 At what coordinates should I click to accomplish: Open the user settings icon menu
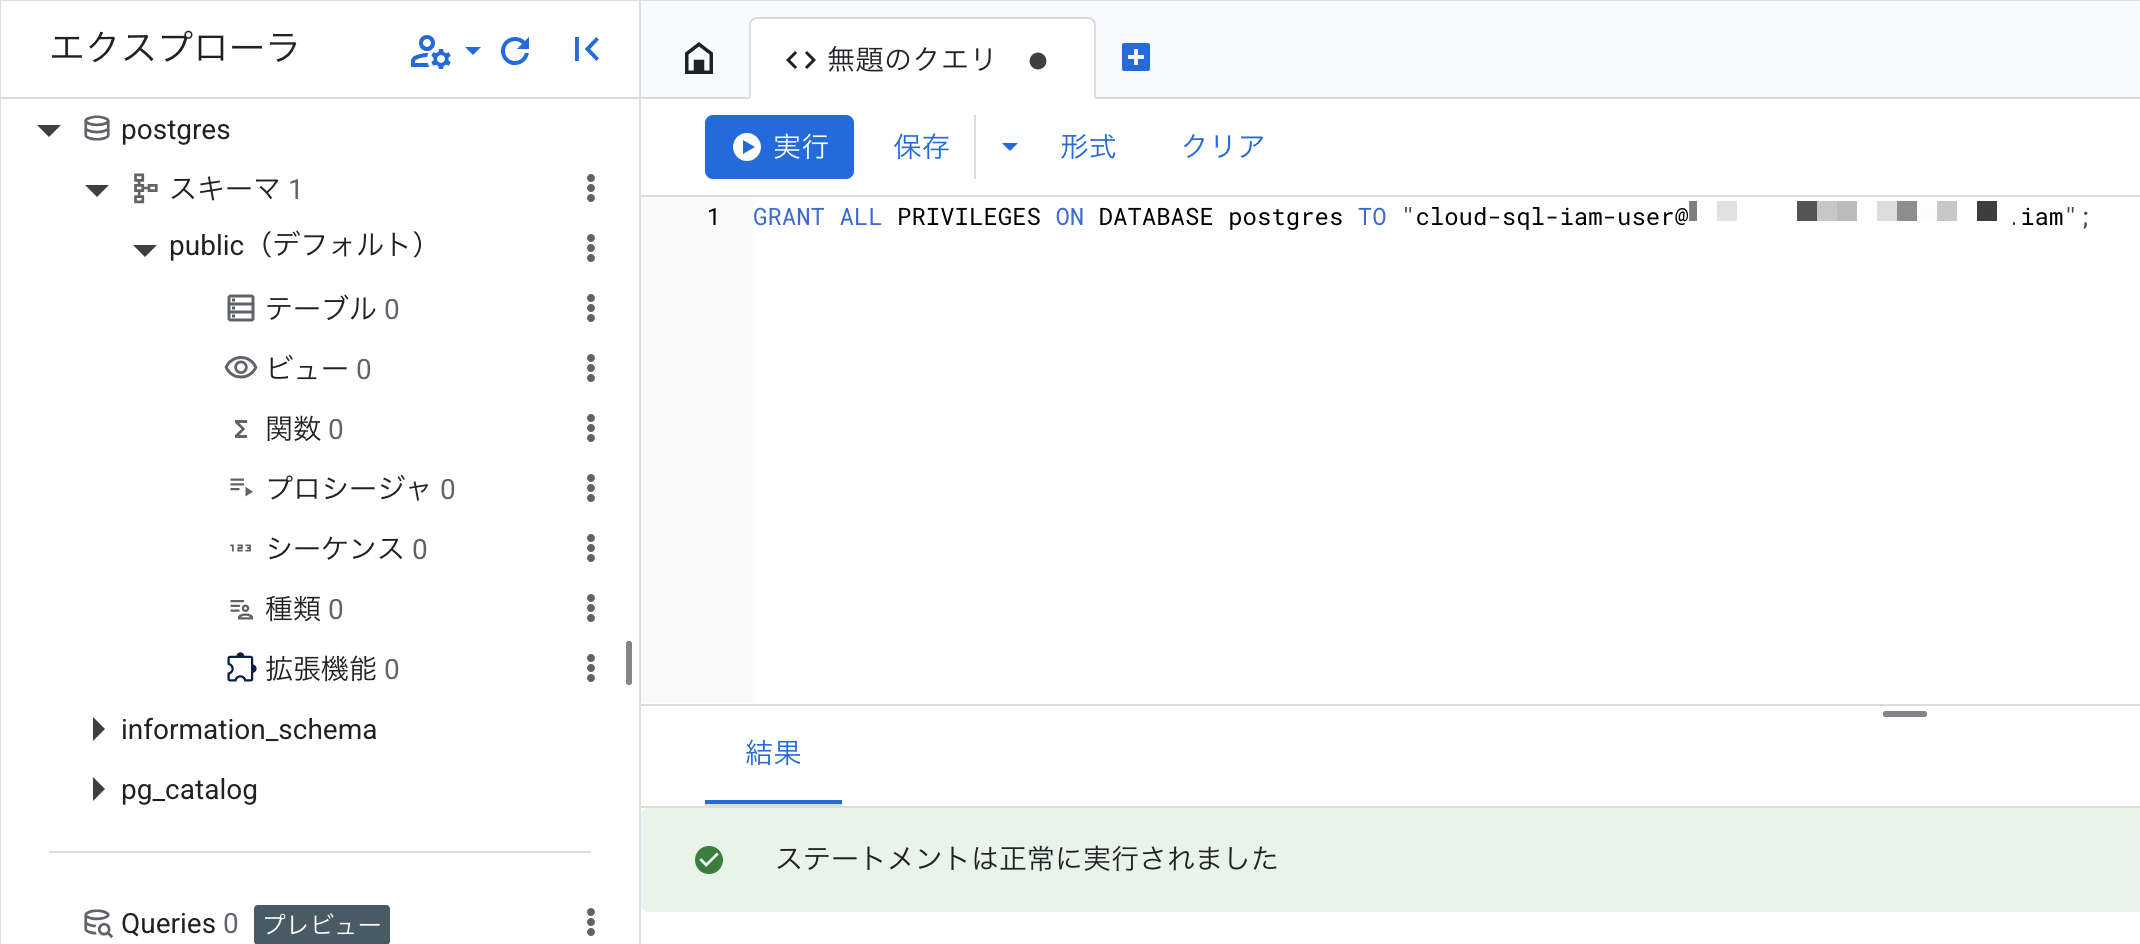[443, 51]
